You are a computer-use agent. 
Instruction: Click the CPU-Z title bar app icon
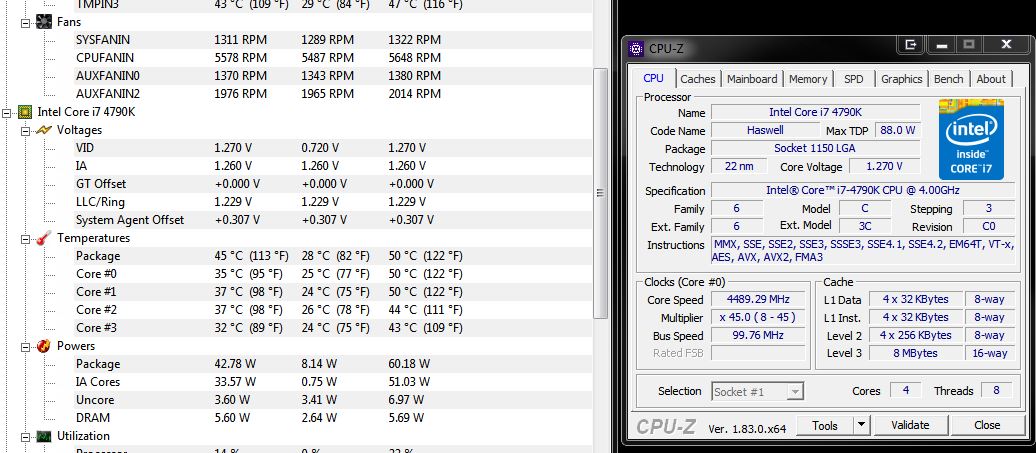pyautogui.click(x=636, y=48)
